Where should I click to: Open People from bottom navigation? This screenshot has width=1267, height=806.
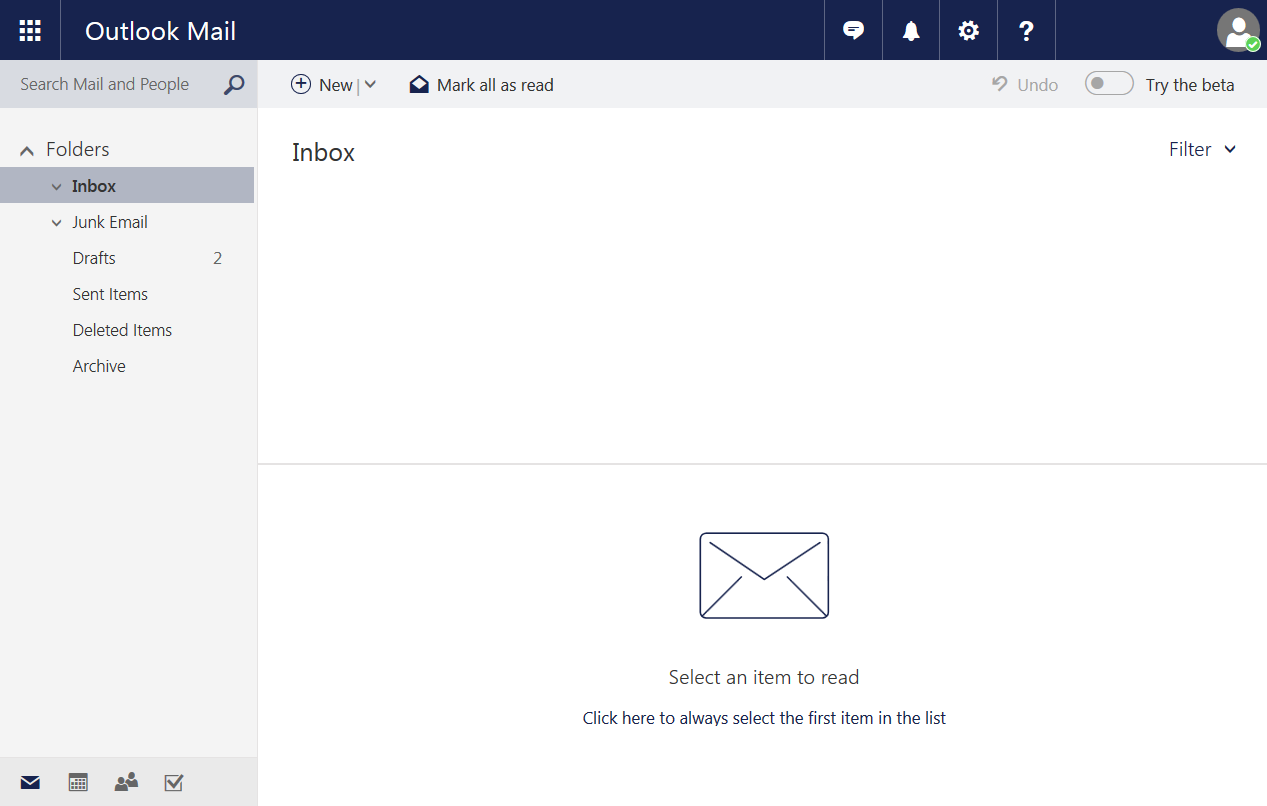[126, 782]
